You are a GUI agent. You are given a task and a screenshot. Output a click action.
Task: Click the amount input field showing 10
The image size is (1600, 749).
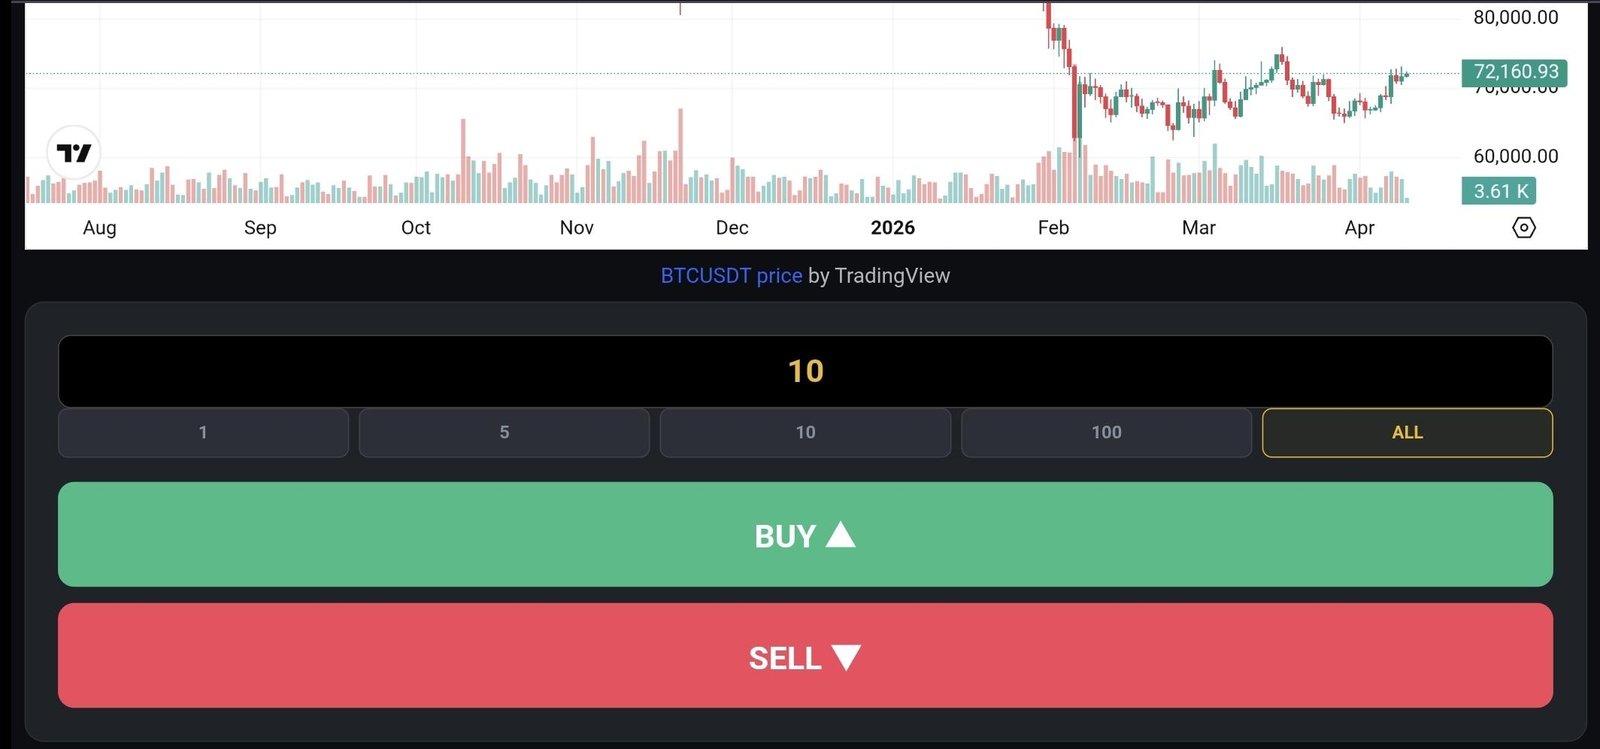click(805, 371)
